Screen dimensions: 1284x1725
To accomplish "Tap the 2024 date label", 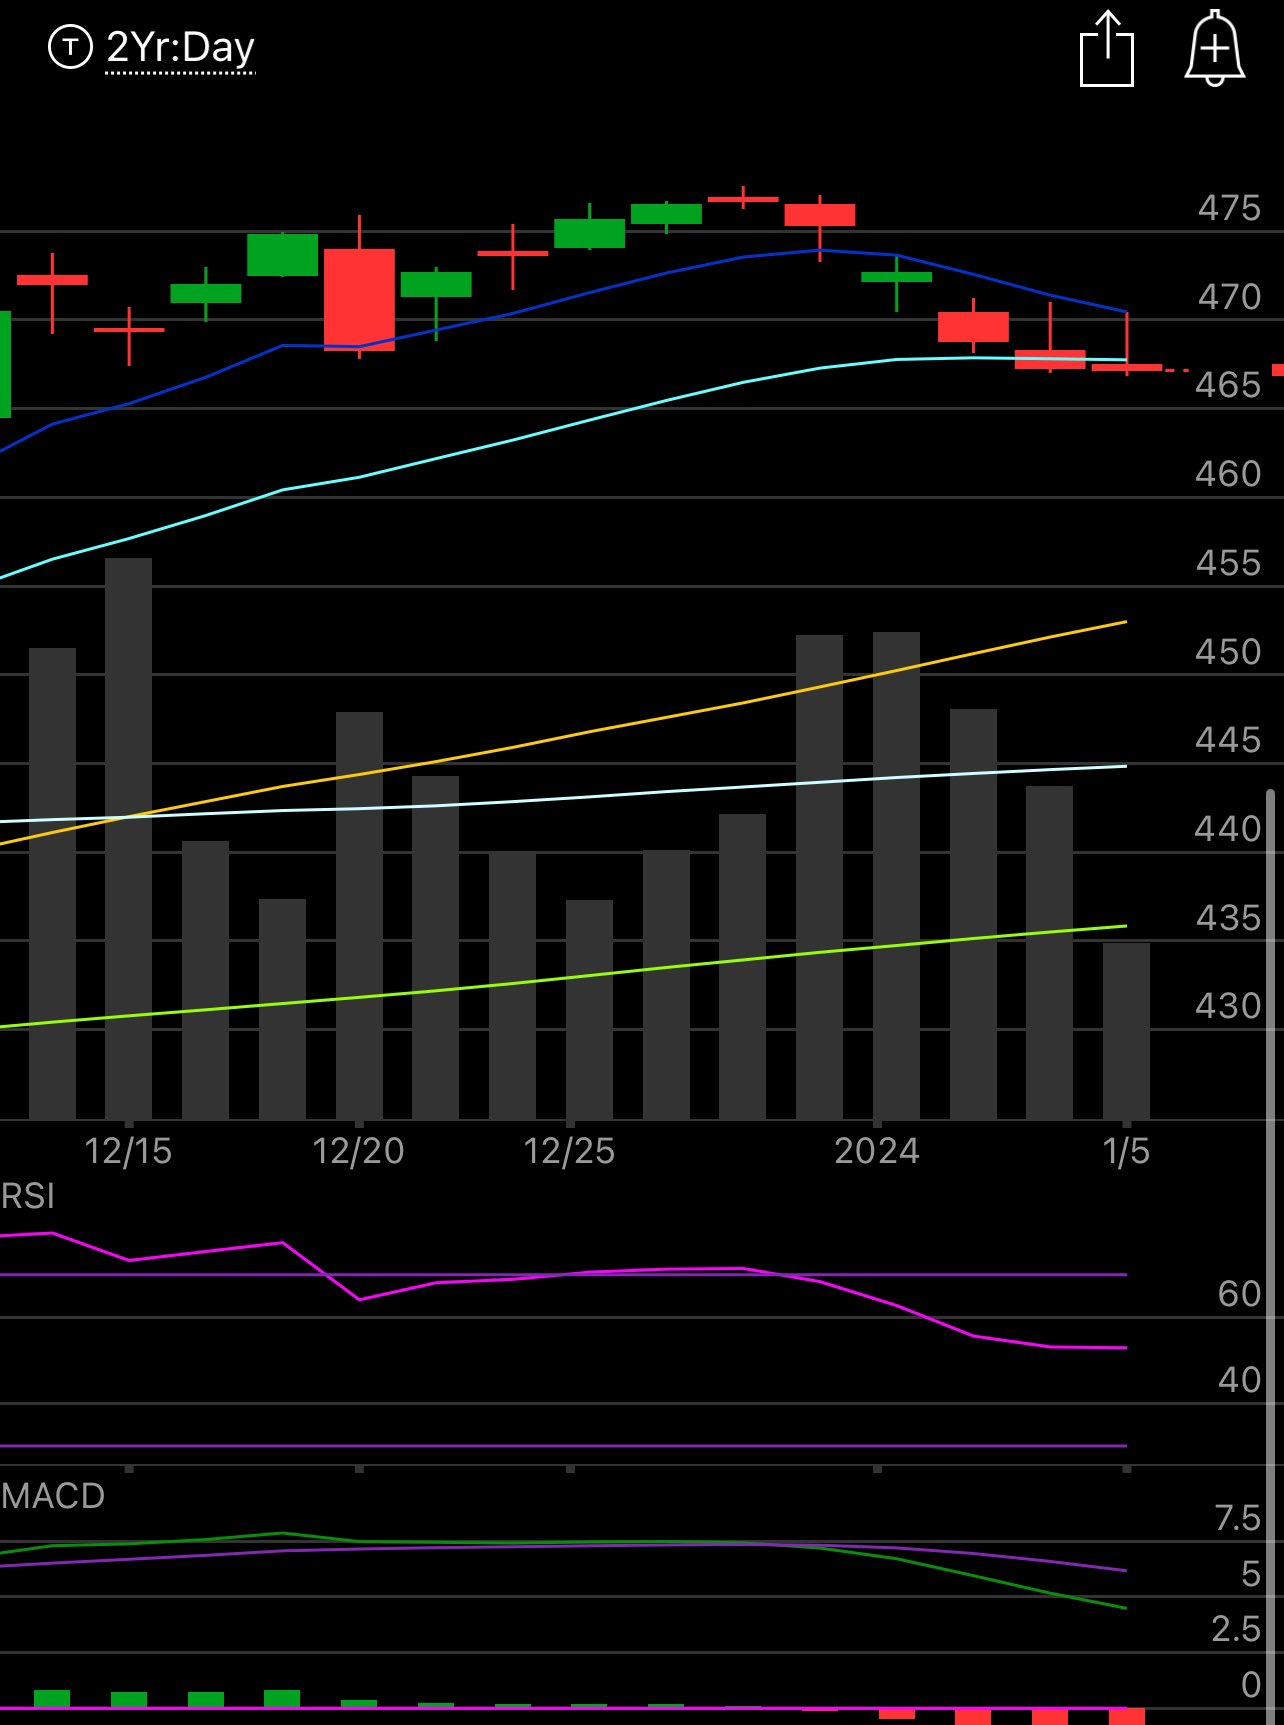I will (877, 1151).
